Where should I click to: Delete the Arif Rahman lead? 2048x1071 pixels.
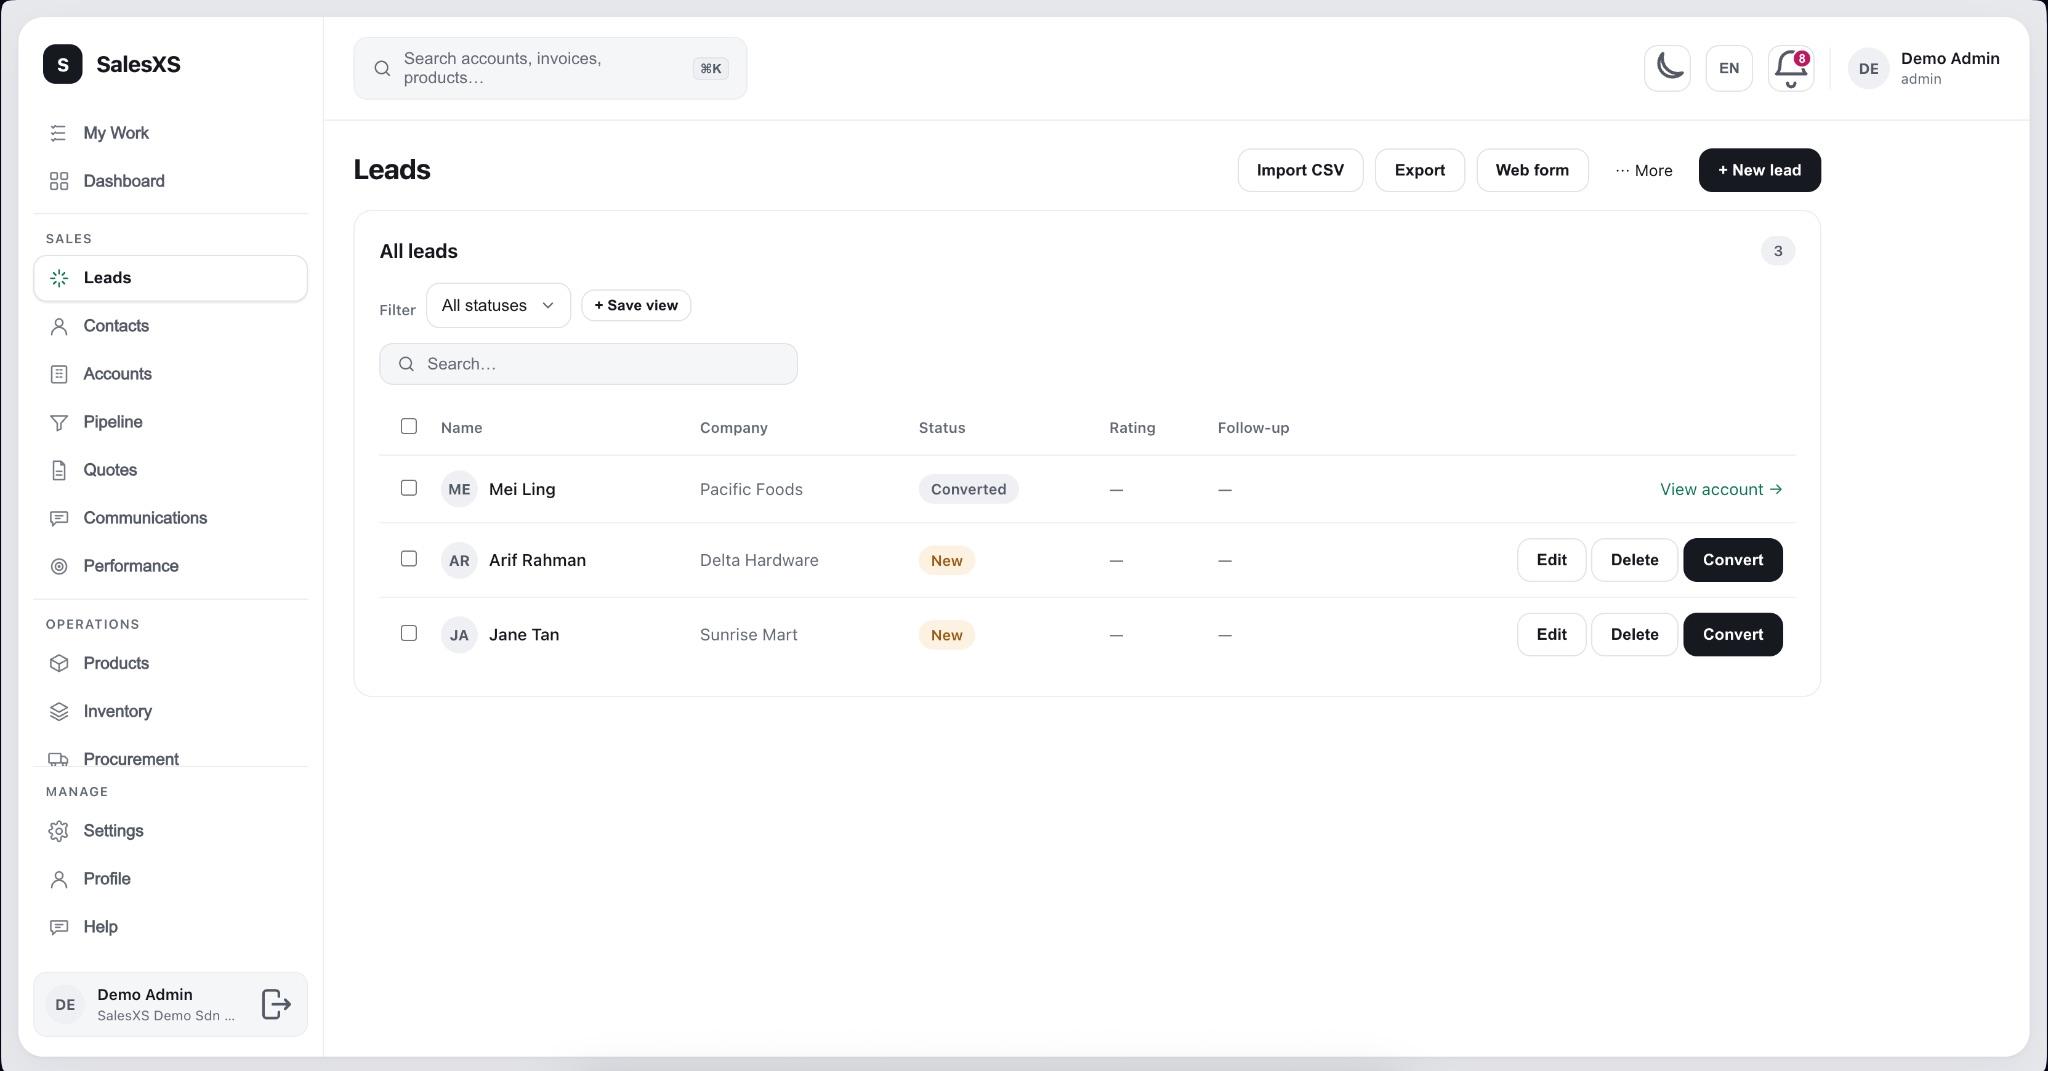[x=1634, y=560]
